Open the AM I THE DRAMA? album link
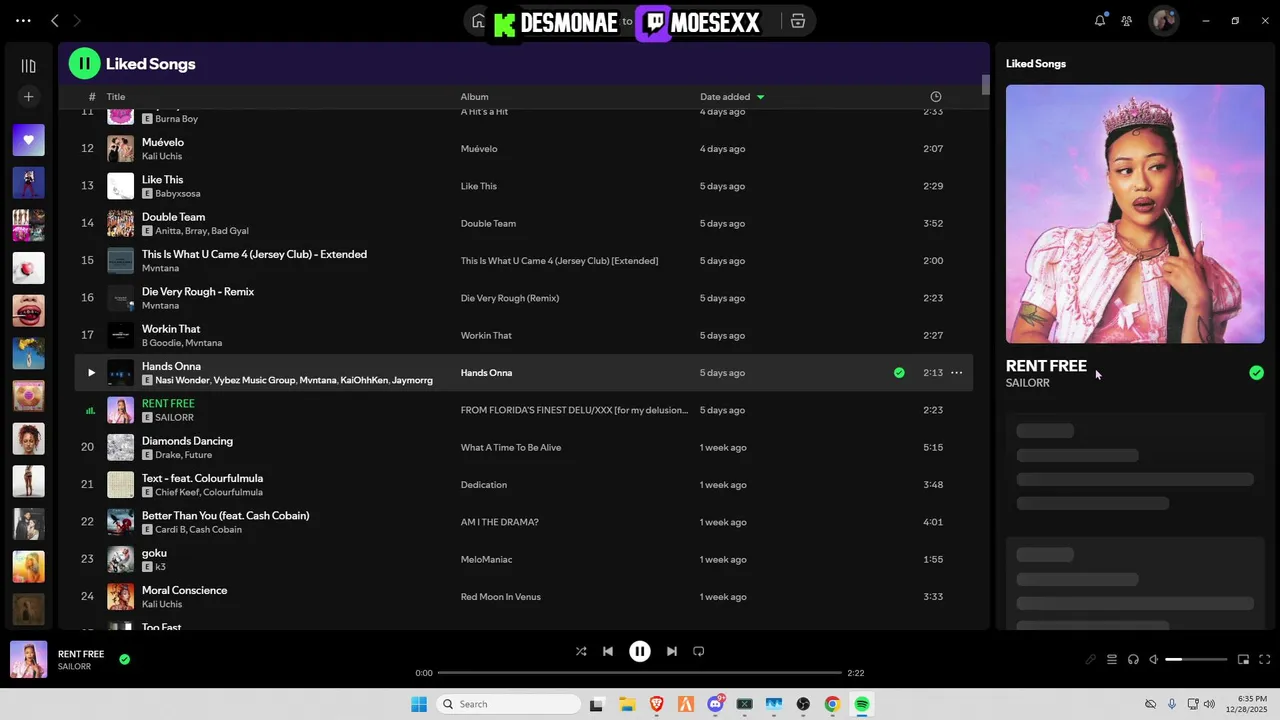Viewport: 1280px width, 720px height. [499, 522]
